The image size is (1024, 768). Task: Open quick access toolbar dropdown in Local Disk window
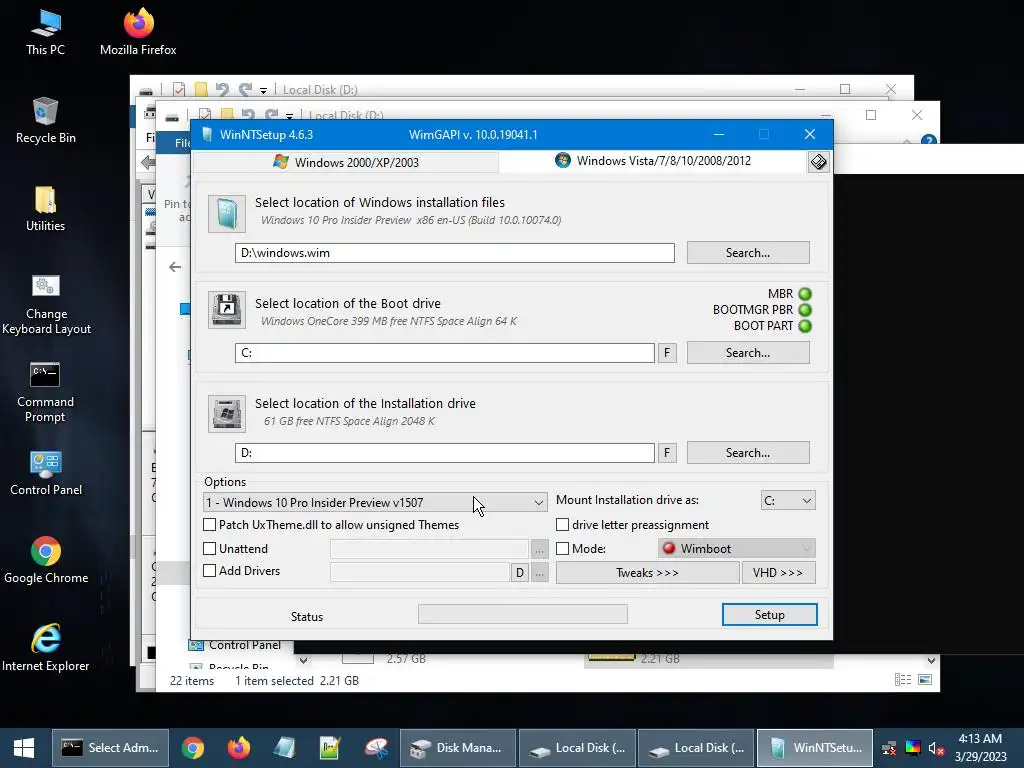[263, 90]
